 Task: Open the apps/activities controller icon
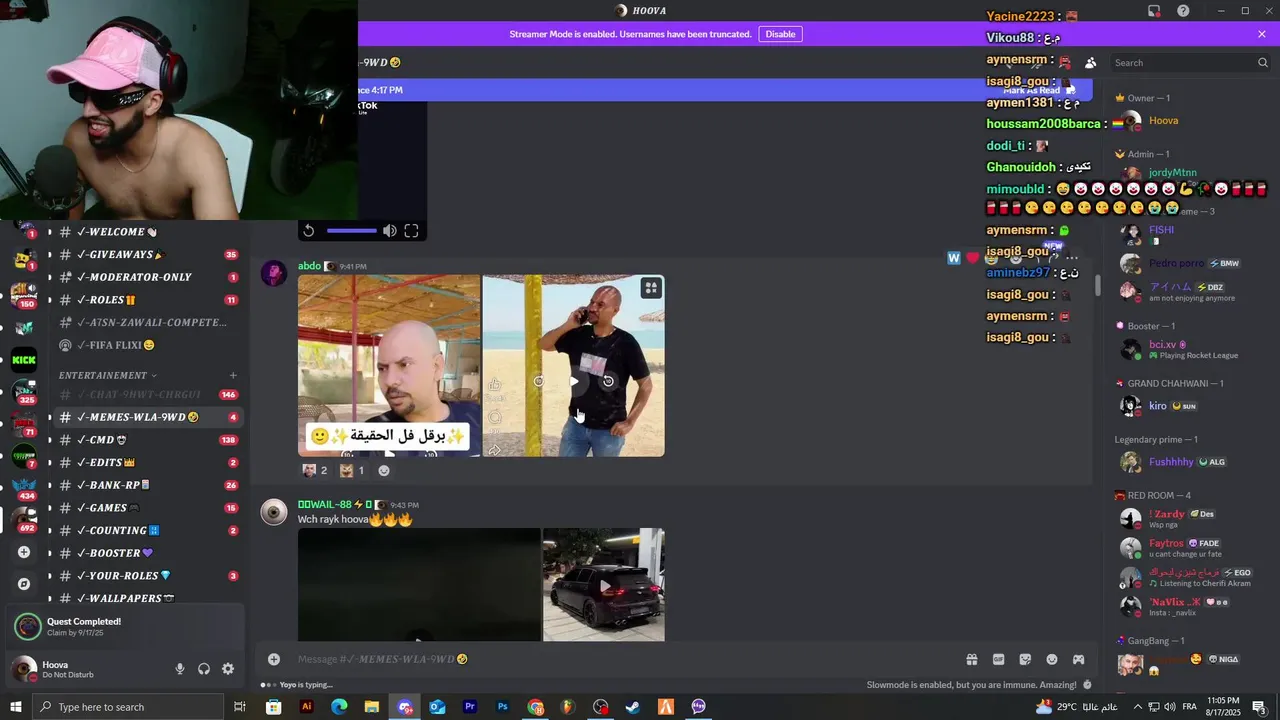[x=1078, y=659]
